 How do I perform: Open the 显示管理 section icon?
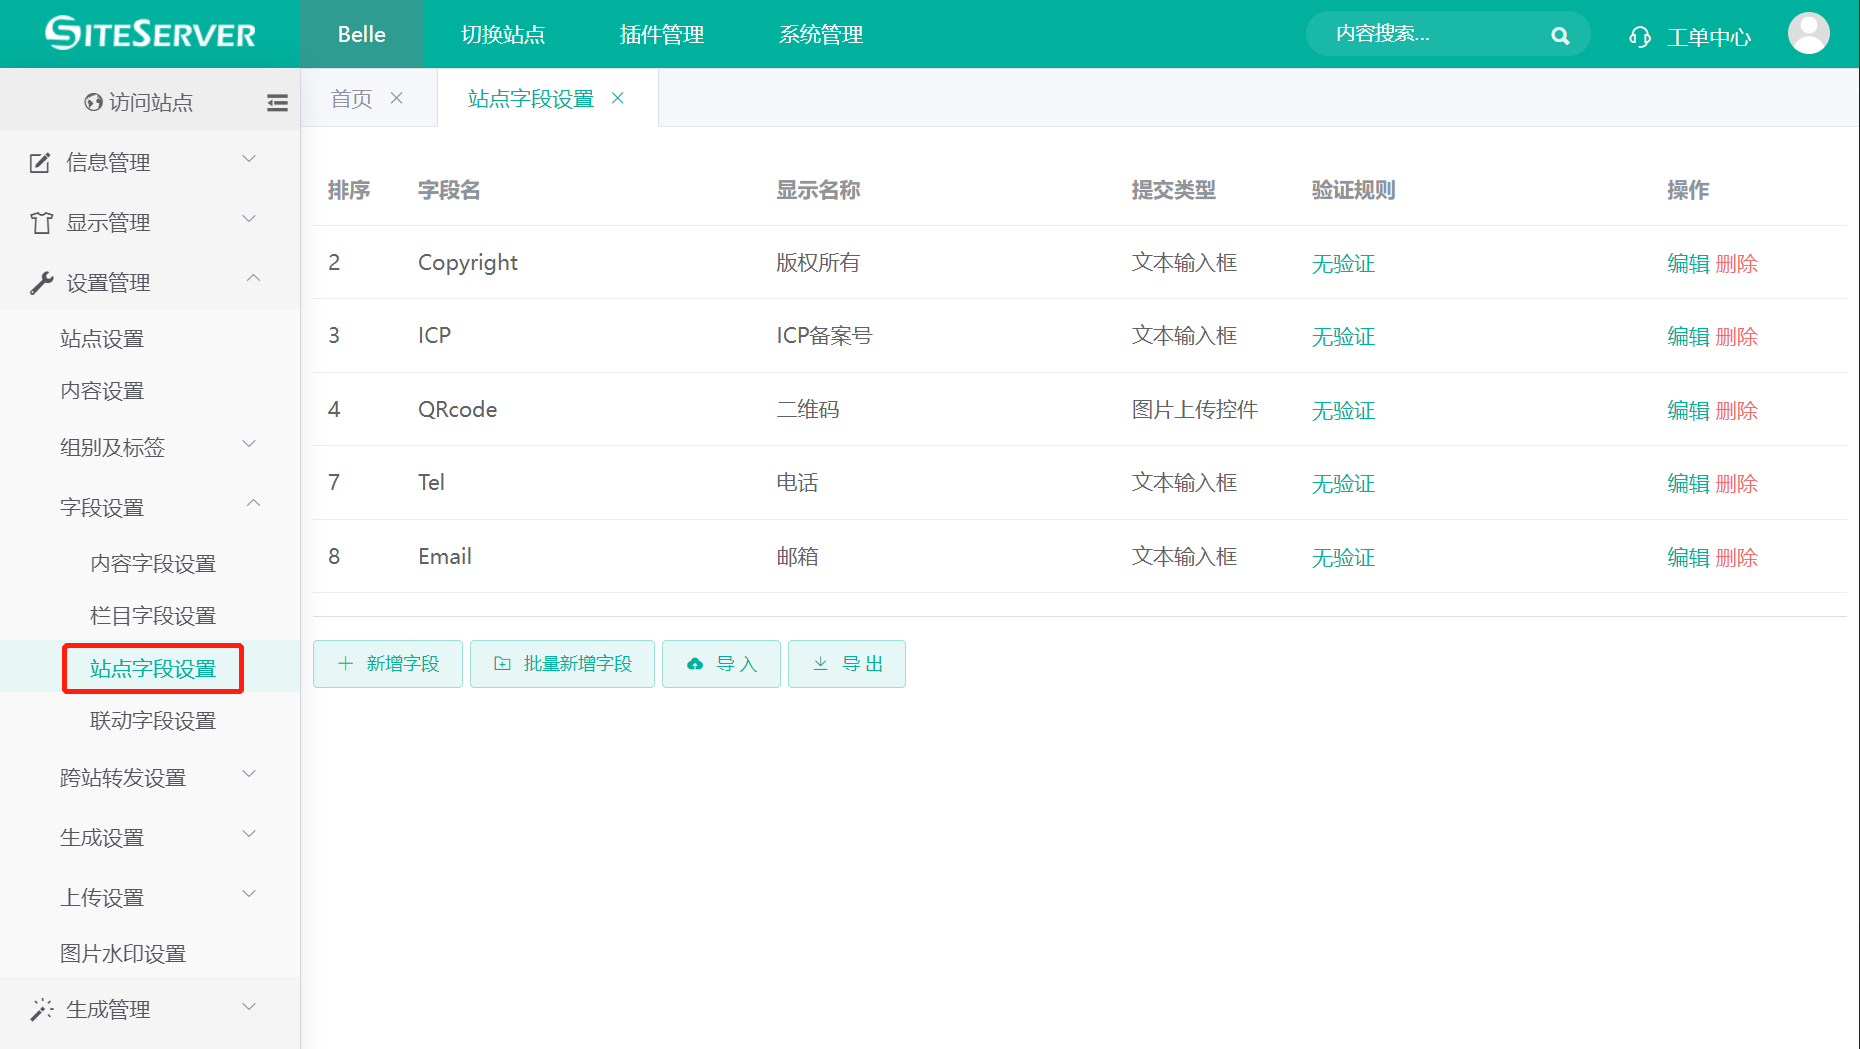pos(38,222)
